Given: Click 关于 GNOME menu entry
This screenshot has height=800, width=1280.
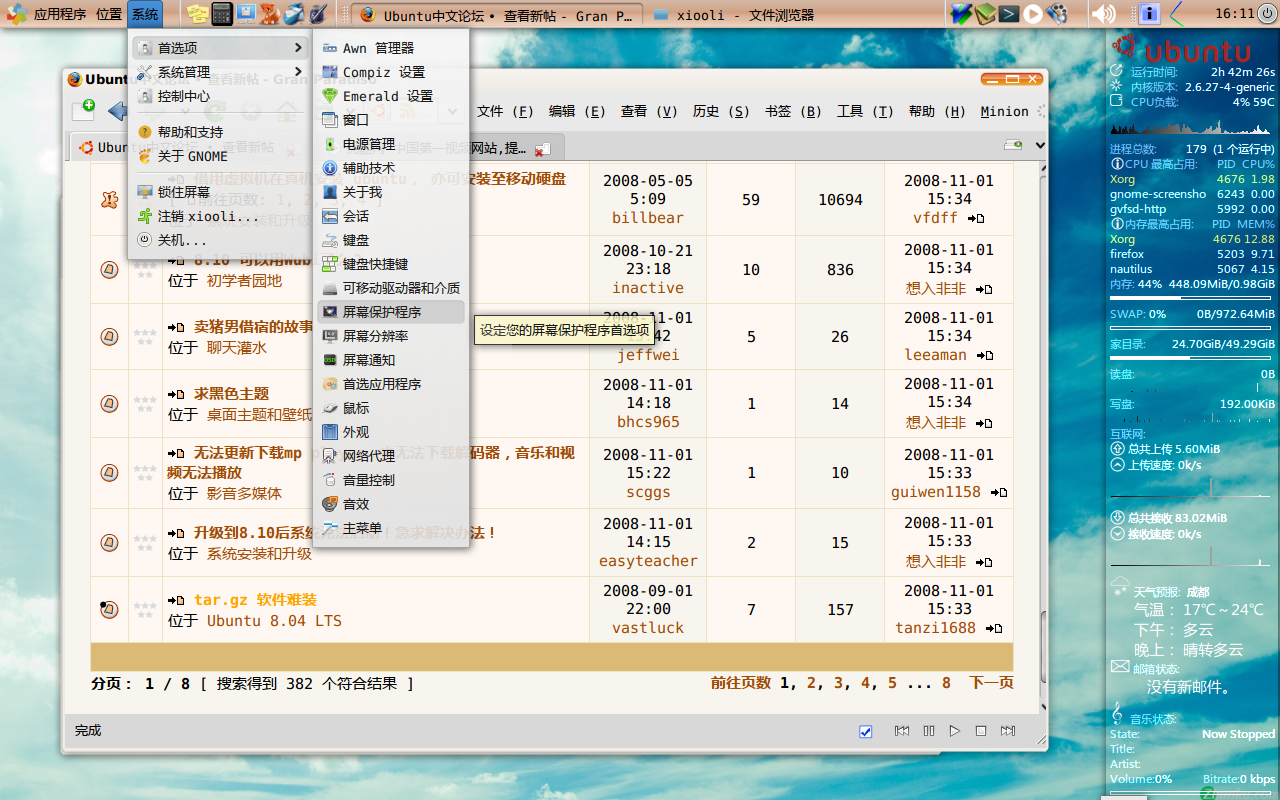Looking at the screenshot, I should coord(220,156).
